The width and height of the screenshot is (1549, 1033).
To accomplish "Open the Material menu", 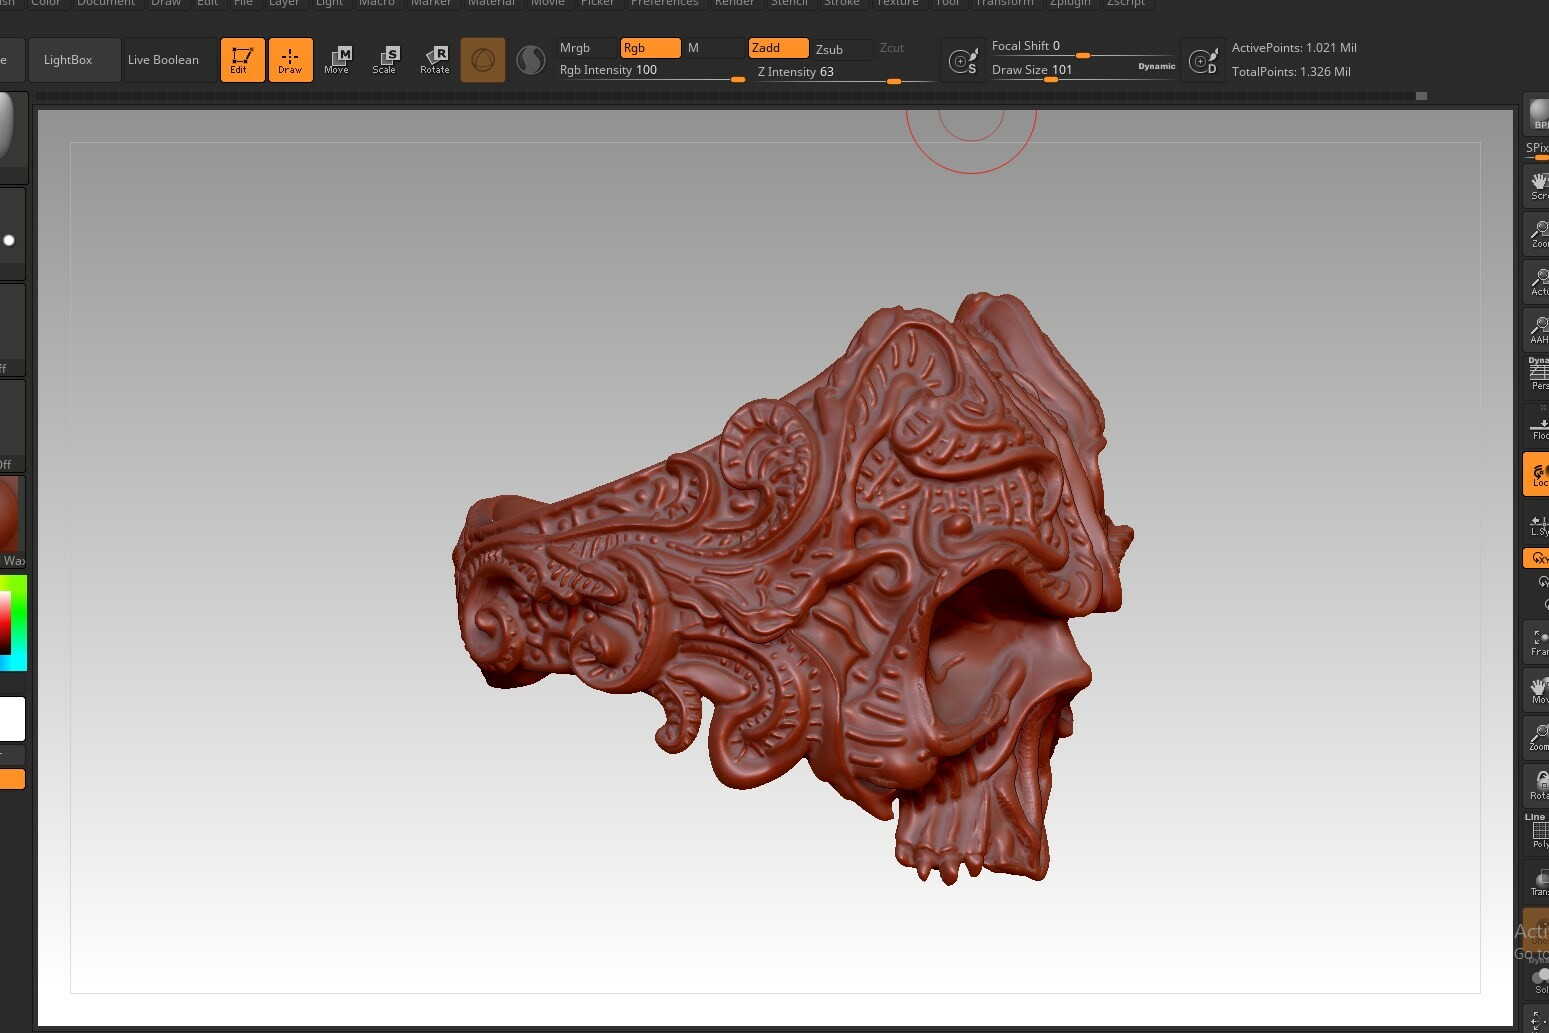I will click(491, 4).
